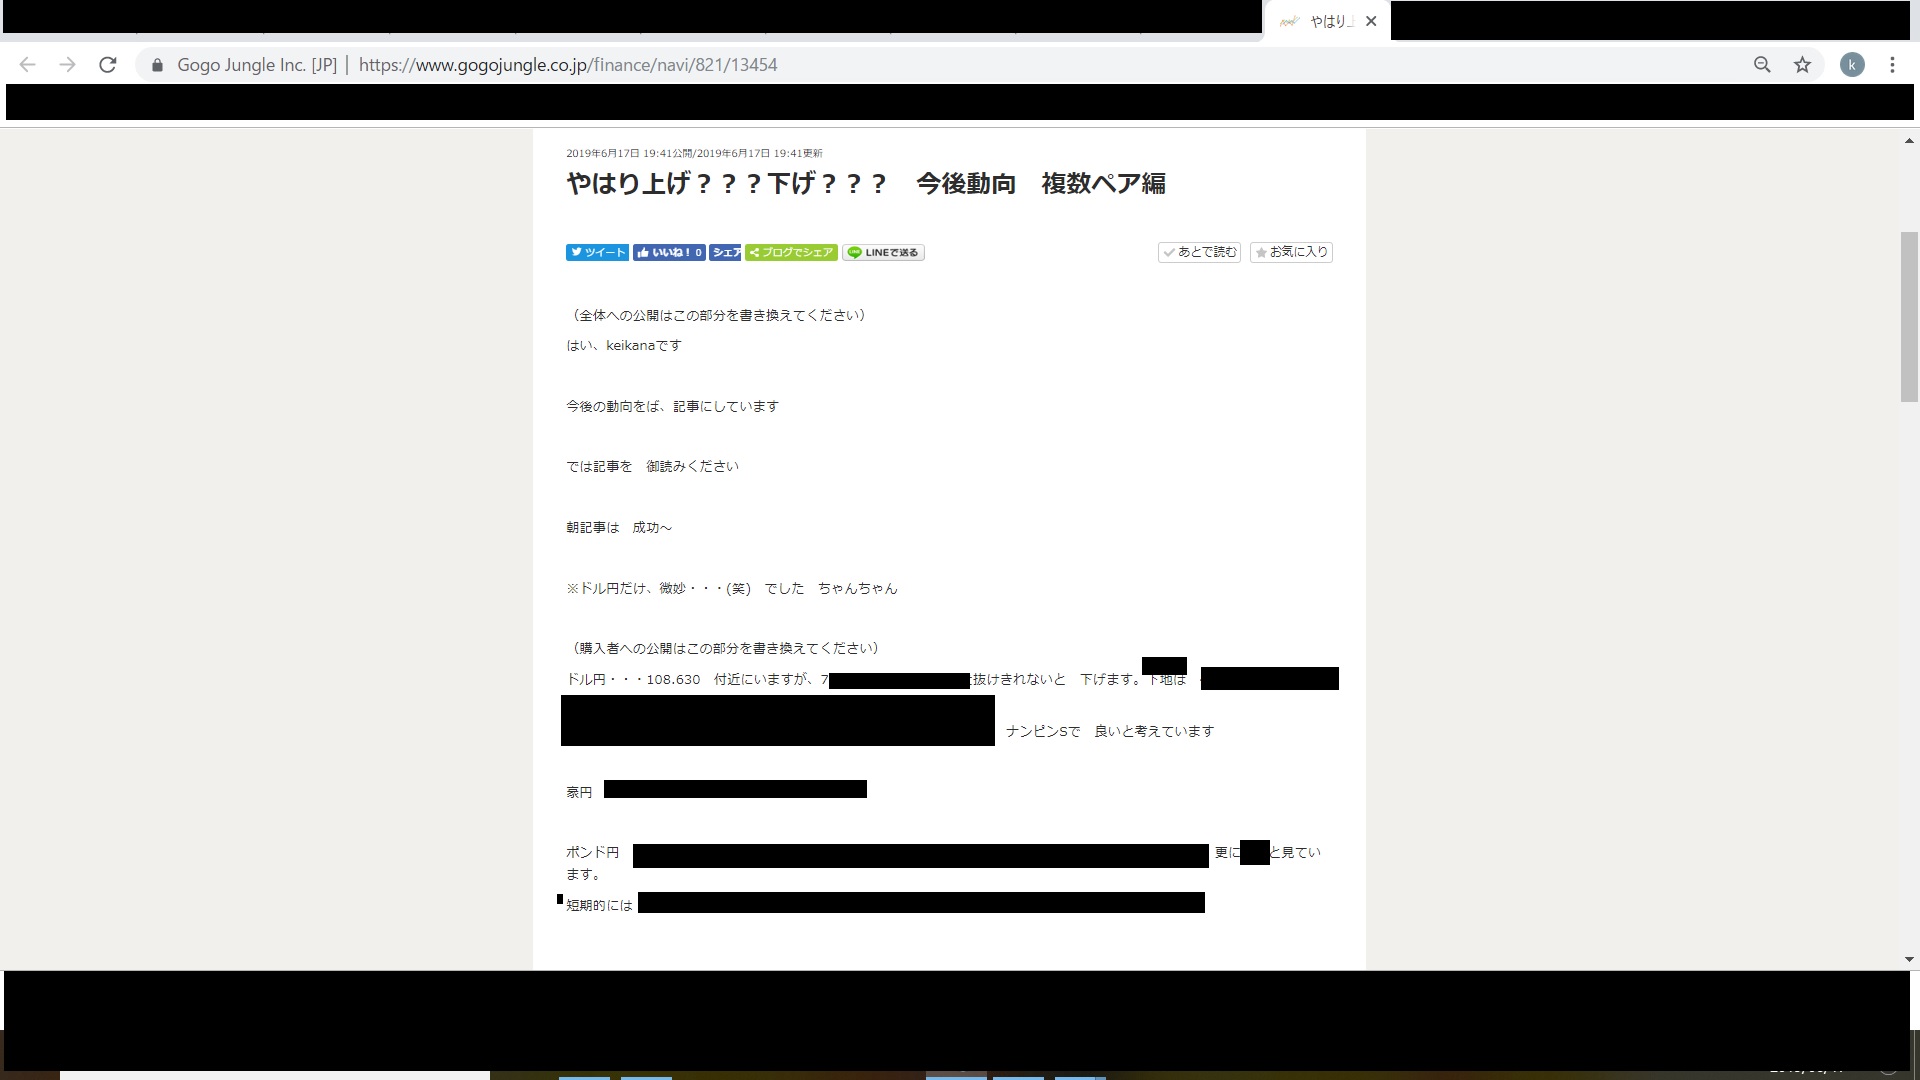1920x1080 pixels.
Task: Toggle あとで読む read-later checkmark
Action: [x=1199, y=253]
